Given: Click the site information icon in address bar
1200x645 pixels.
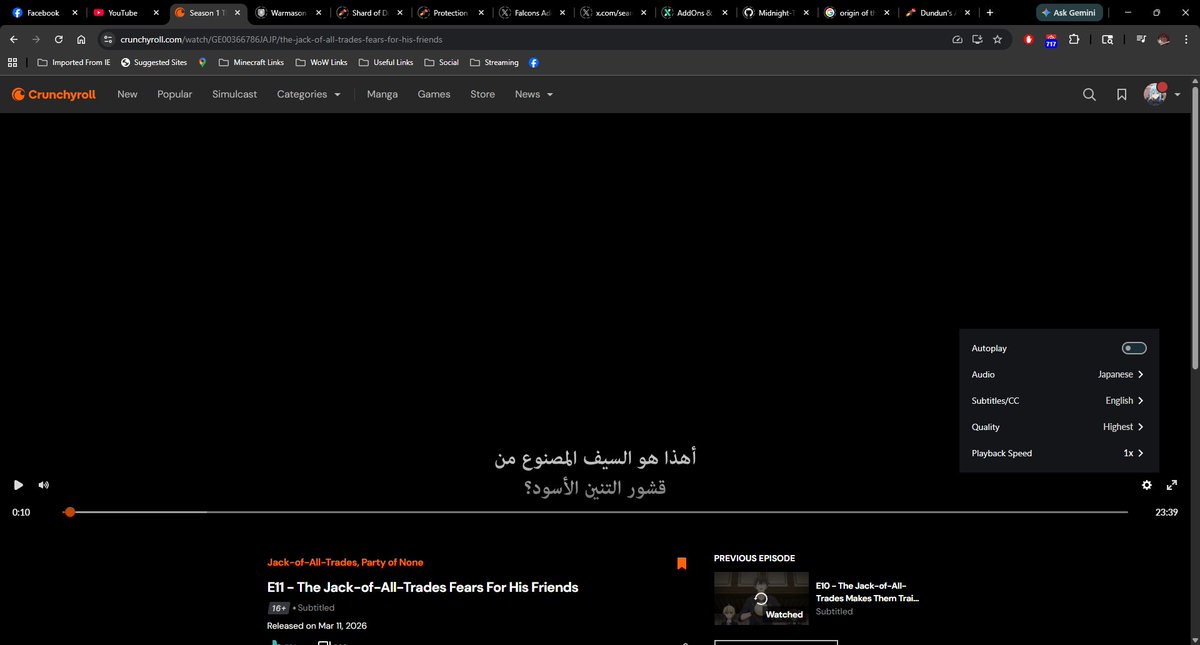Looking at the screenshot, I should pyautogui.click(x=109, y=39).
